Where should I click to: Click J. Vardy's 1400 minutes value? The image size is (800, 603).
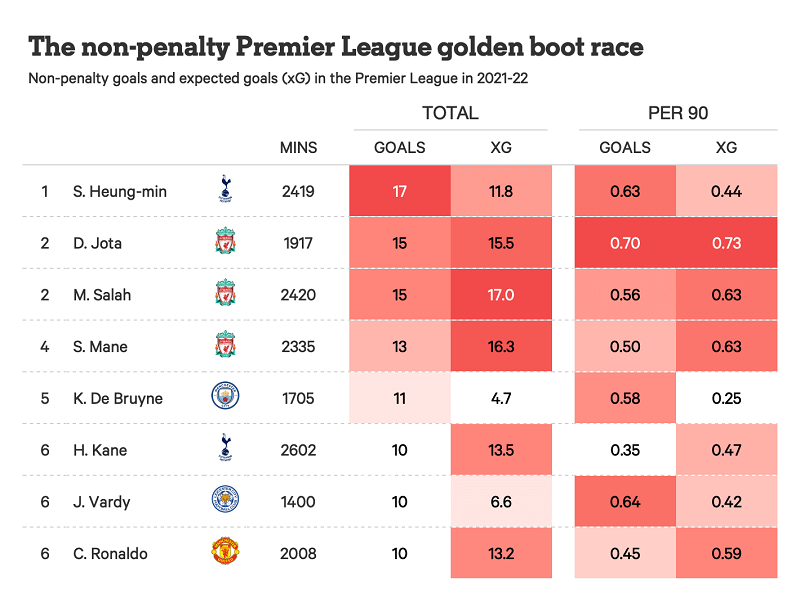(298, 502)
